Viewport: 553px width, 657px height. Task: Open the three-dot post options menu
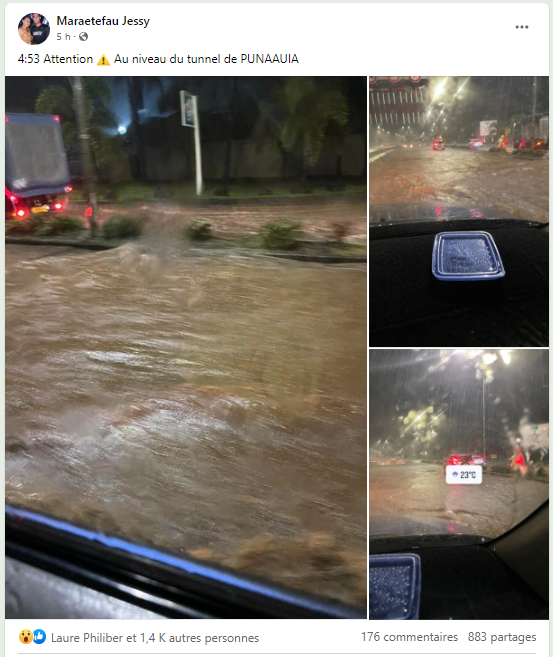522,27
